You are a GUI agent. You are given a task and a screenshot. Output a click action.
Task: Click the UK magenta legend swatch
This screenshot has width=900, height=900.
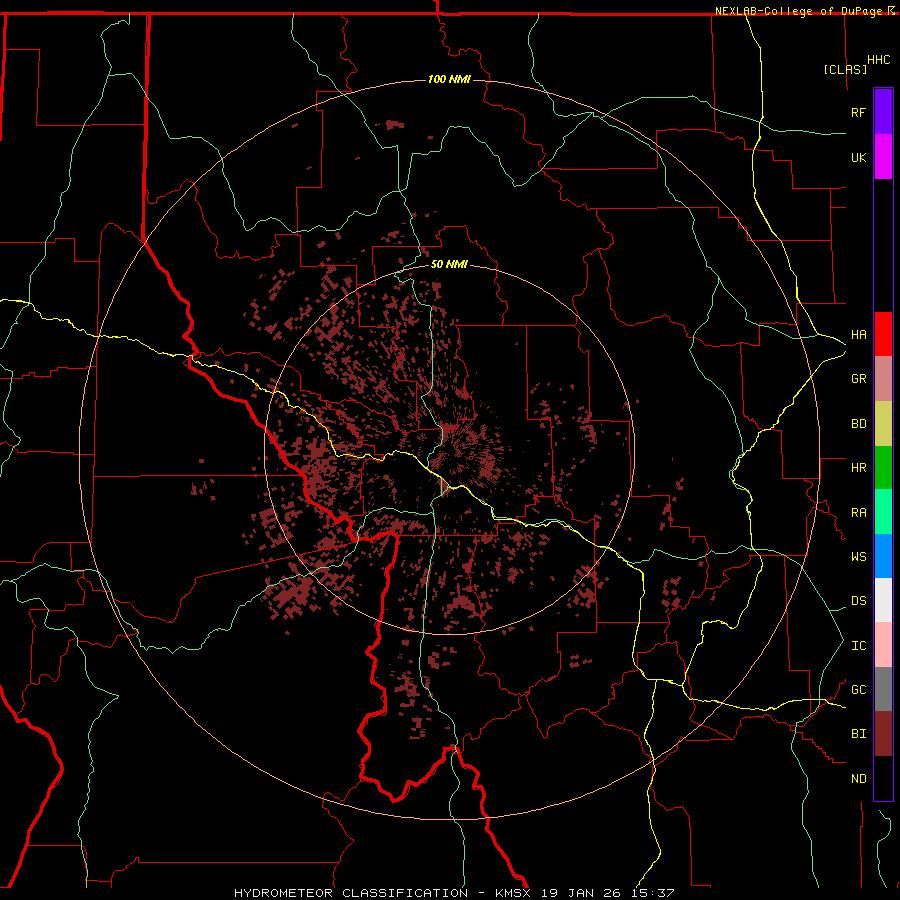(x=883, y=157)
